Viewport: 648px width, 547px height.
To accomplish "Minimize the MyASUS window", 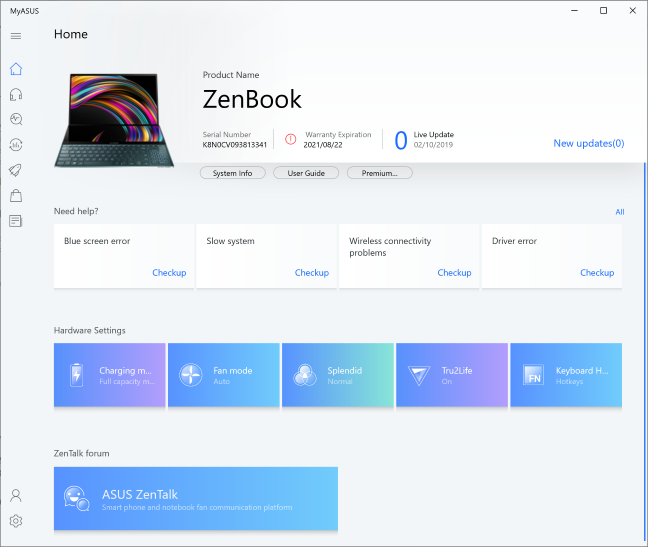I will [x=574, y=11].
